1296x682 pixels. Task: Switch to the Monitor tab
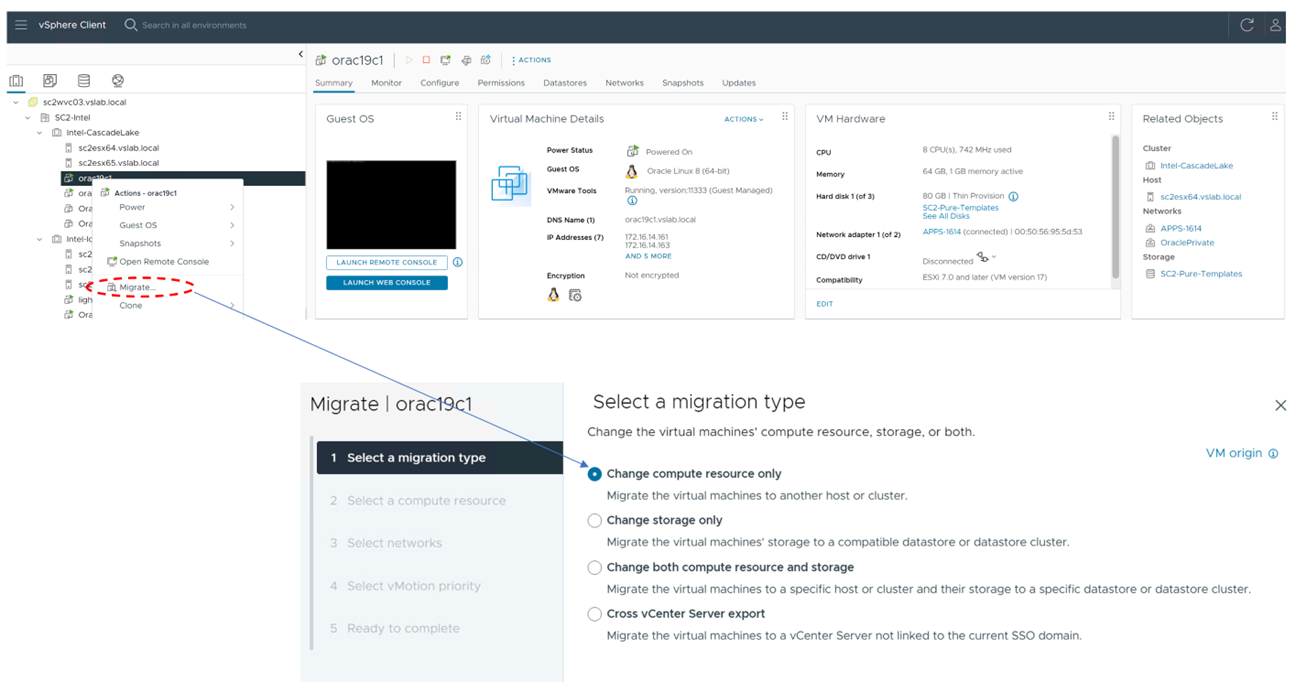click(386, 83)
